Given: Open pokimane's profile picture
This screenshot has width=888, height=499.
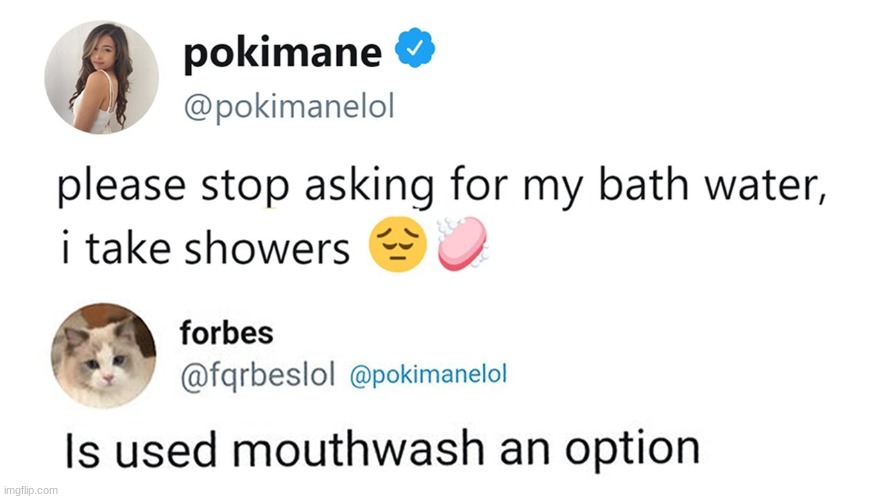Looking at the screenshot, I should [101, 78].
